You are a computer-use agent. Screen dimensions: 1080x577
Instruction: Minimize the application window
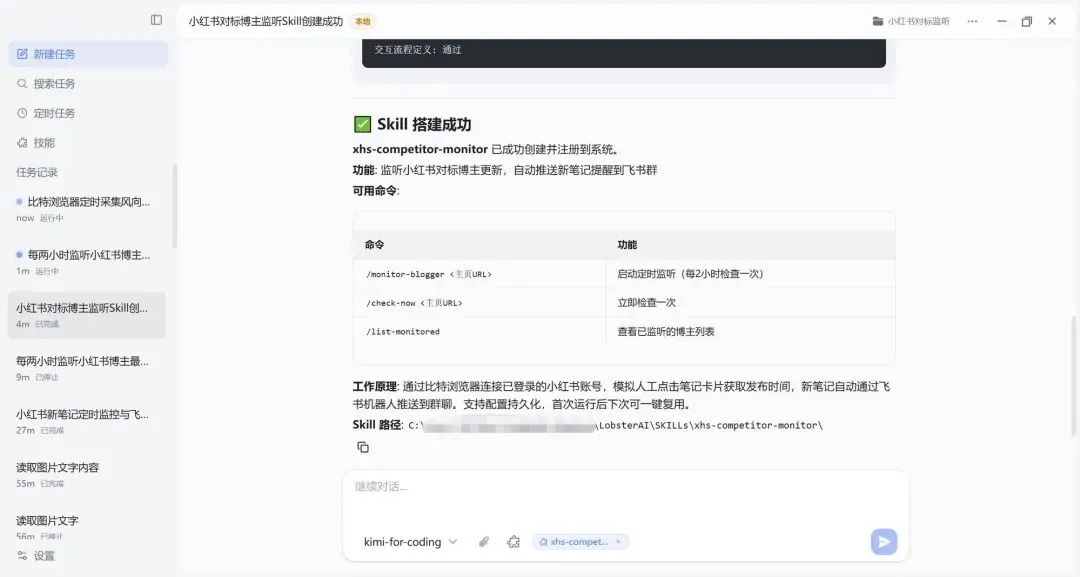coord(1002,21)
